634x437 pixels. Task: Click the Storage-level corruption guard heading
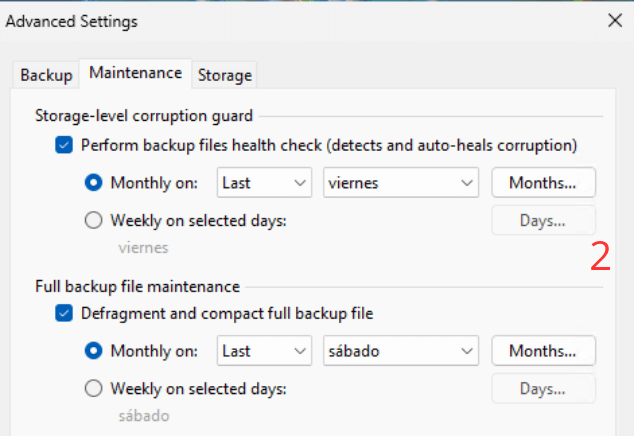pyautogui.click(x=144, y=114)
